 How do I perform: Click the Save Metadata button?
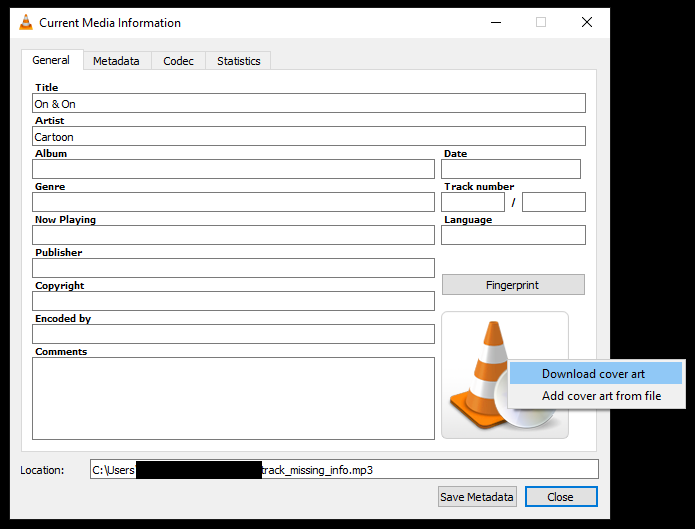tap(477, 497)
